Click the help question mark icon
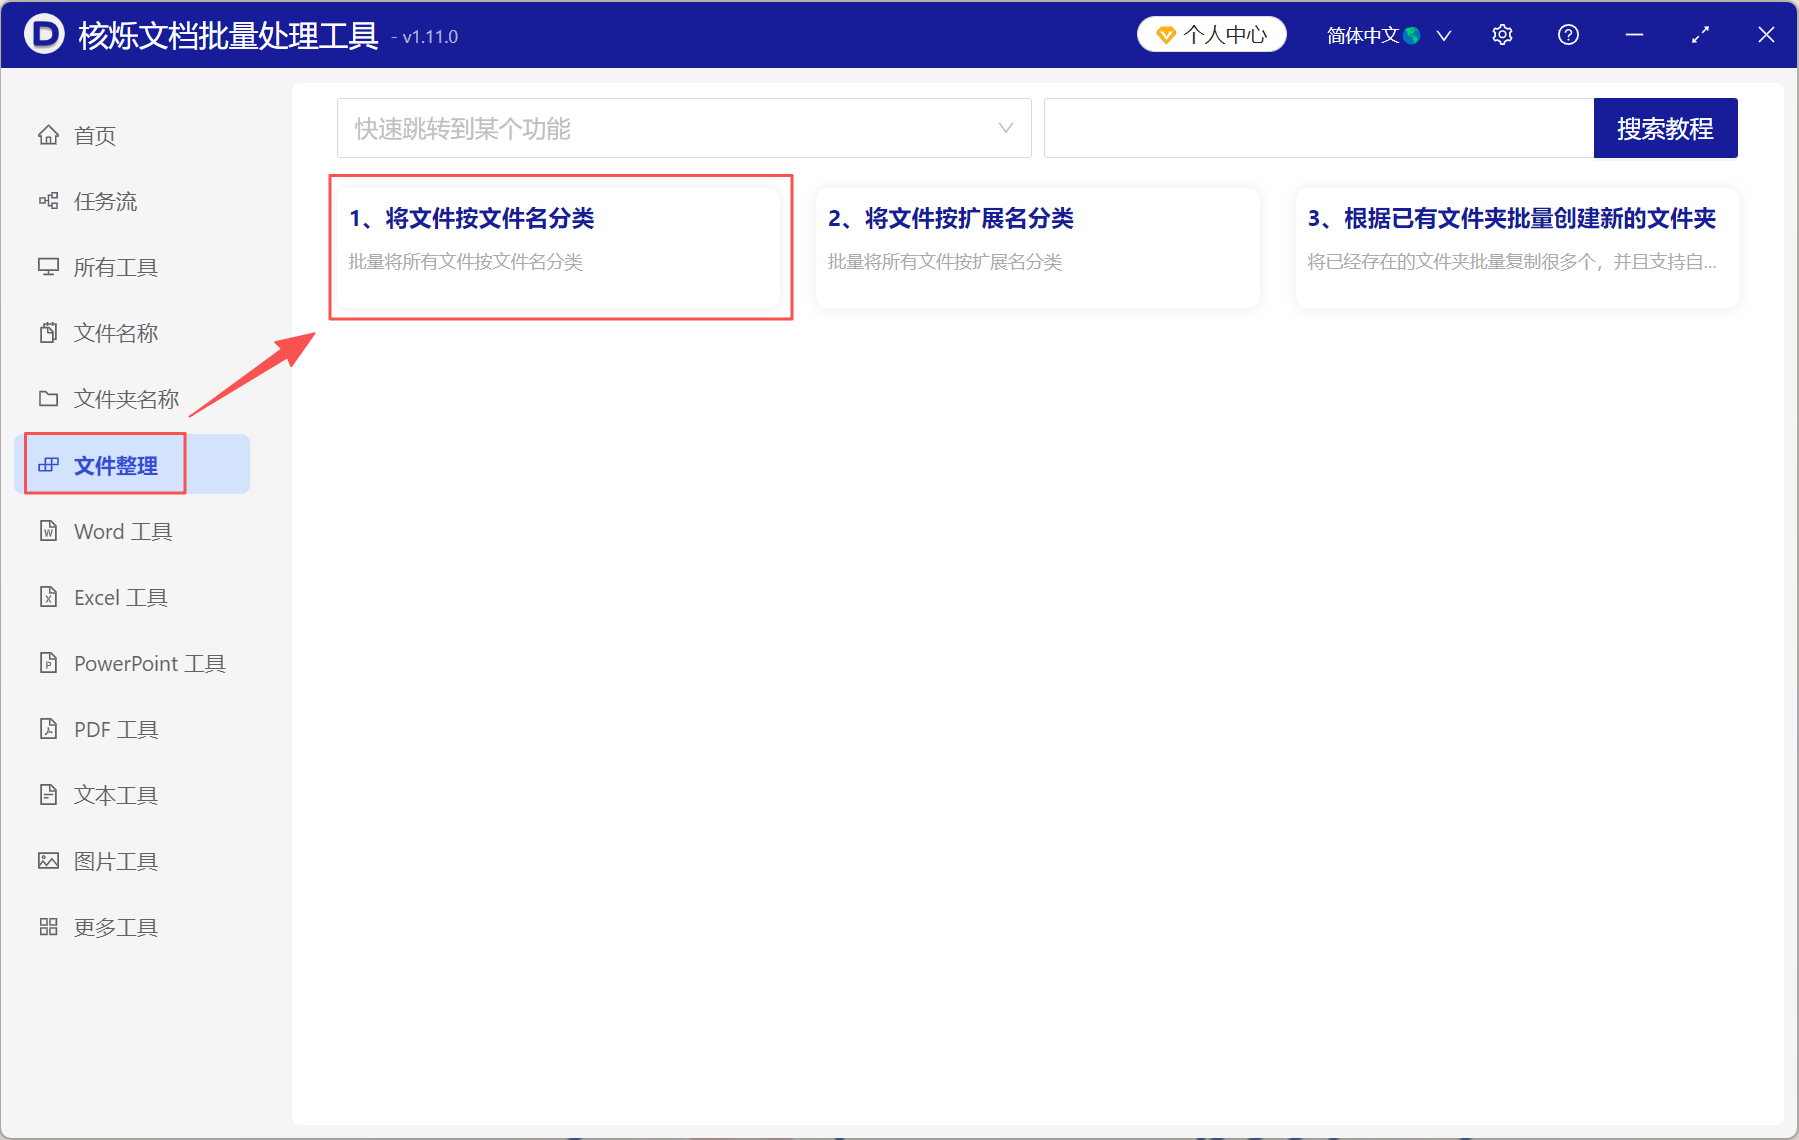1799x1140 pixels. tap(1567, 34)
